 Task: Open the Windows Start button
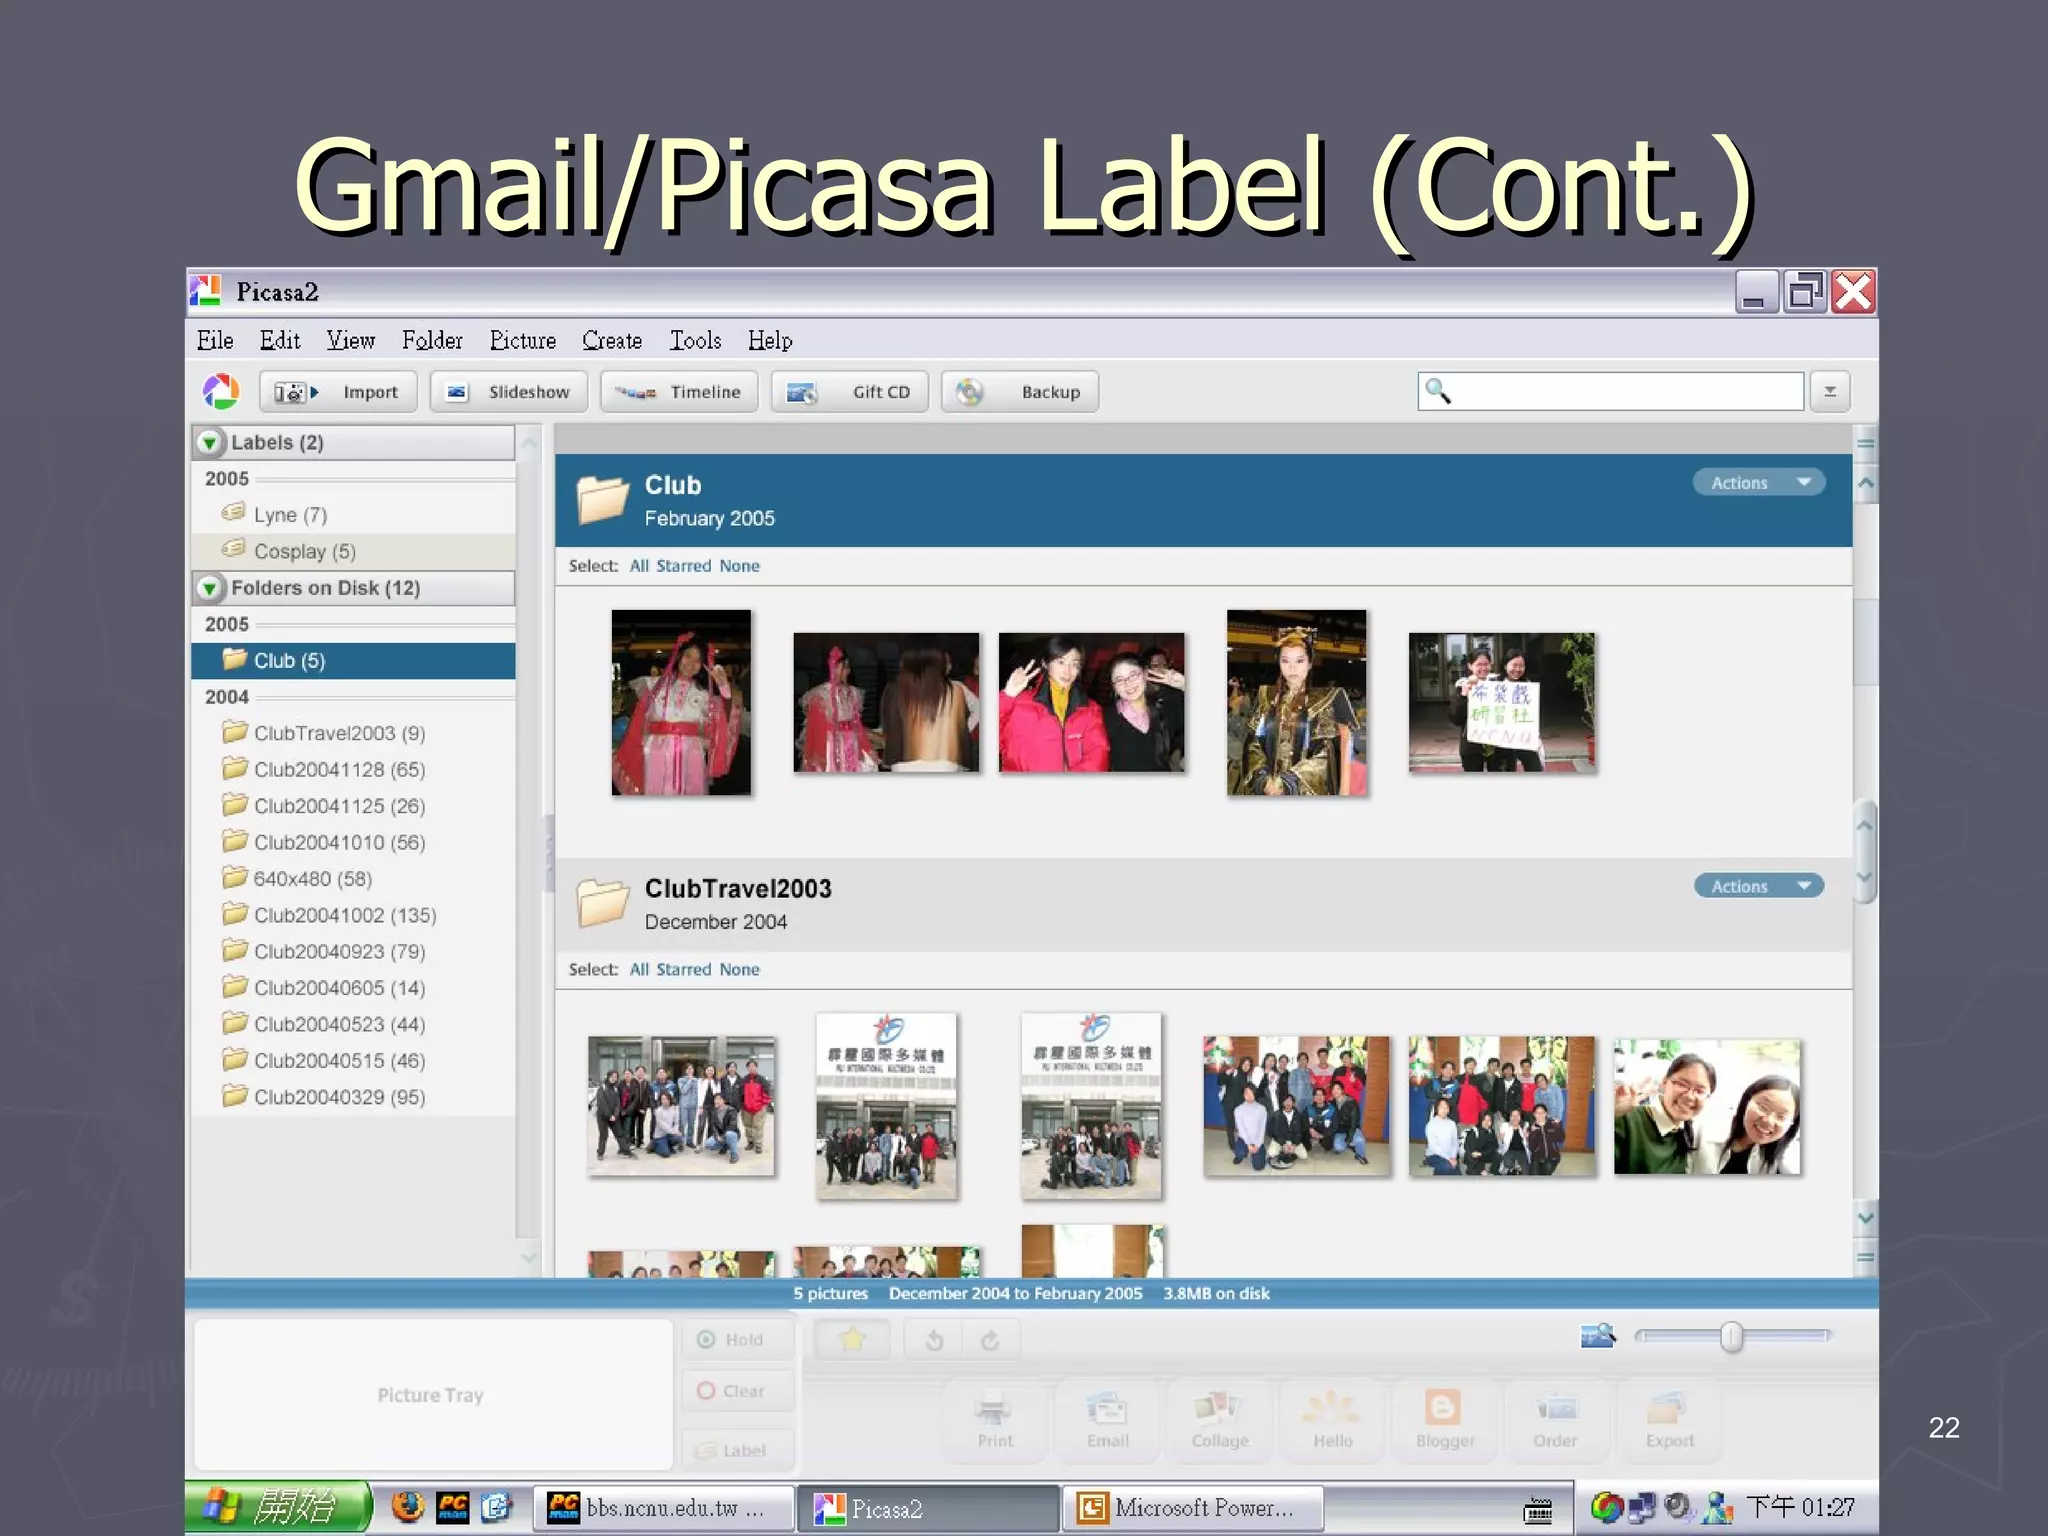(279, 1507)
